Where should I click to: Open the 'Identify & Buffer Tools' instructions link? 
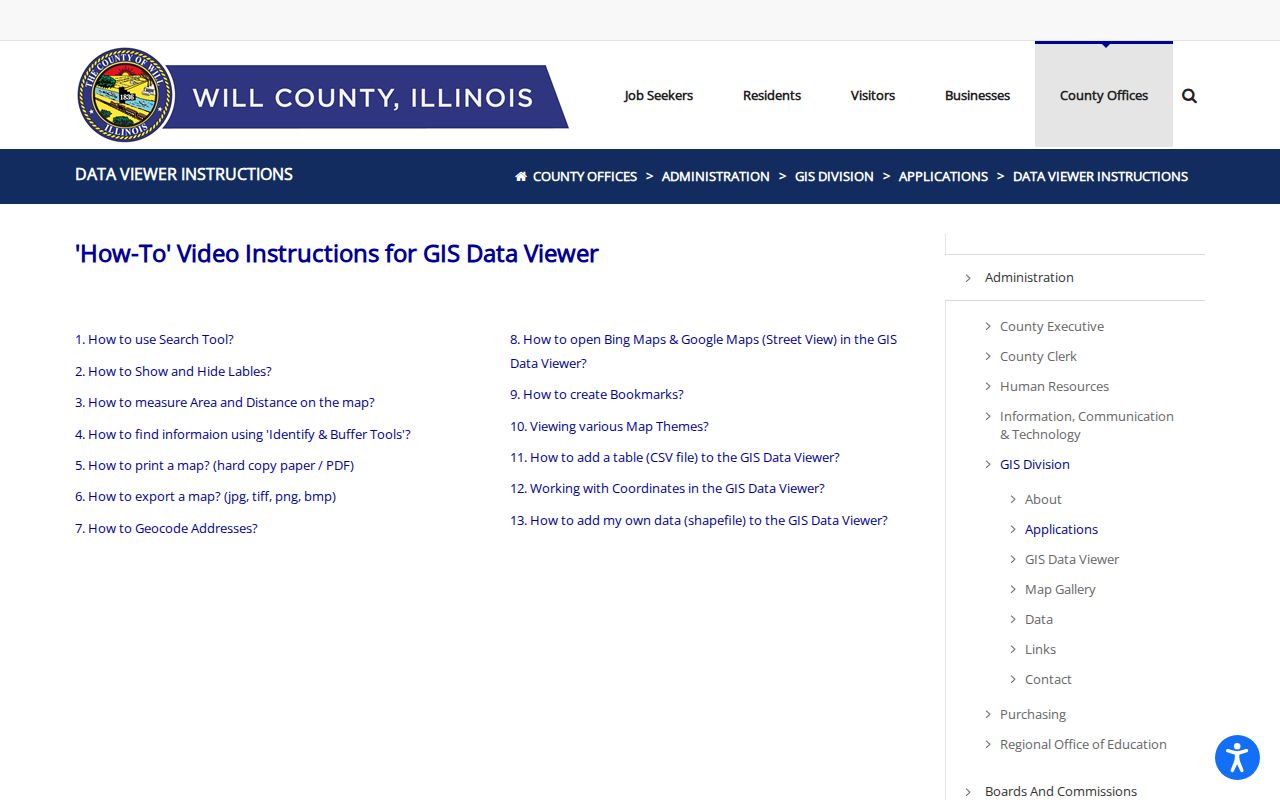point(243,434)
